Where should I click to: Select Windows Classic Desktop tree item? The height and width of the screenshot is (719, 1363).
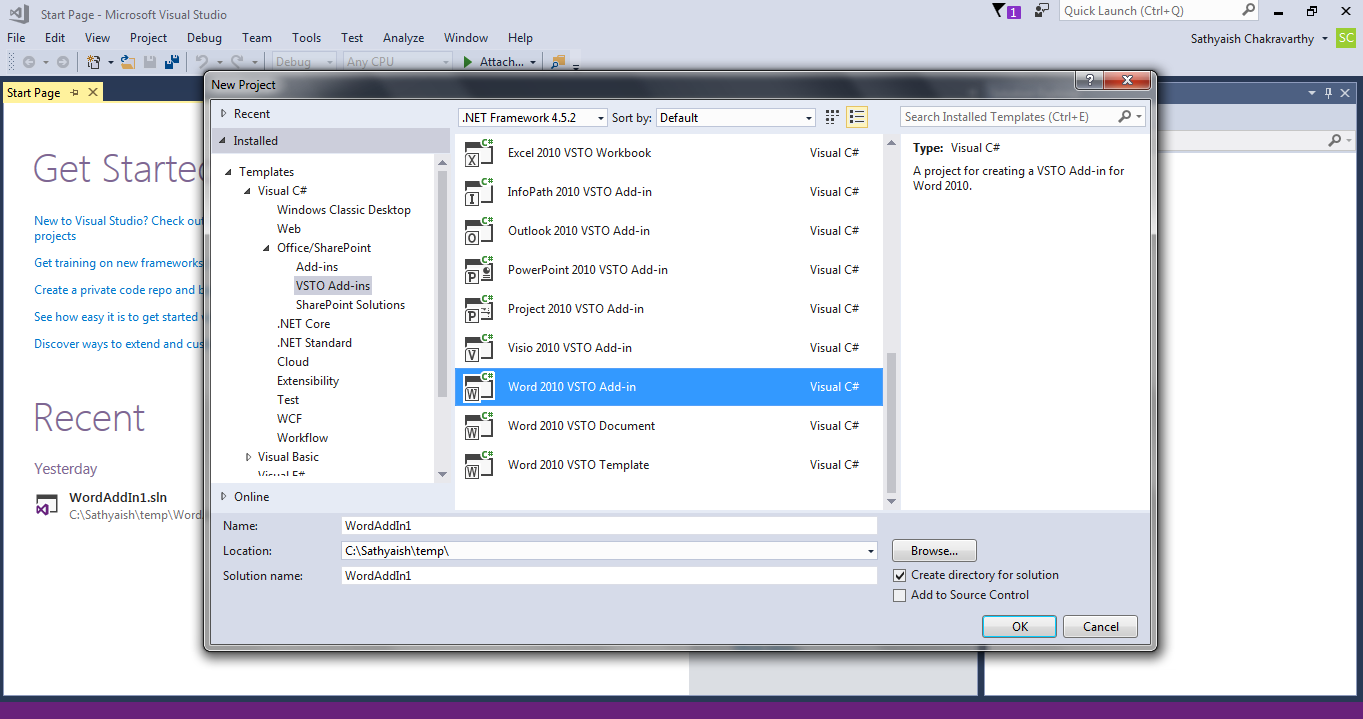pos(344,210)
